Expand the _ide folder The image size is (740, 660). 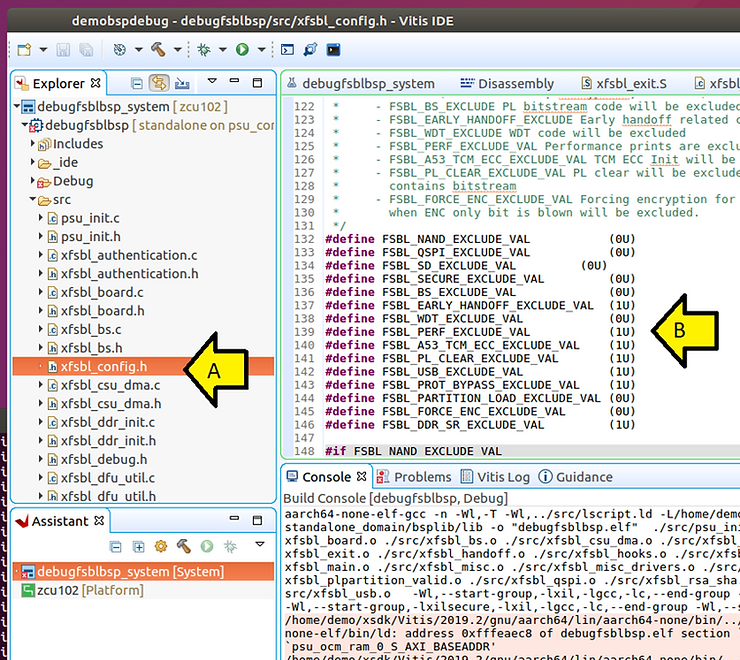pos(32,162)
